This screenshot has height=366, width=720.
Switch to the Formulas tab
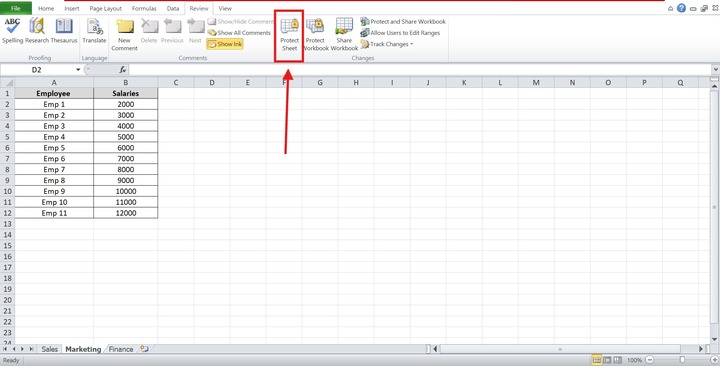point(144,8)
